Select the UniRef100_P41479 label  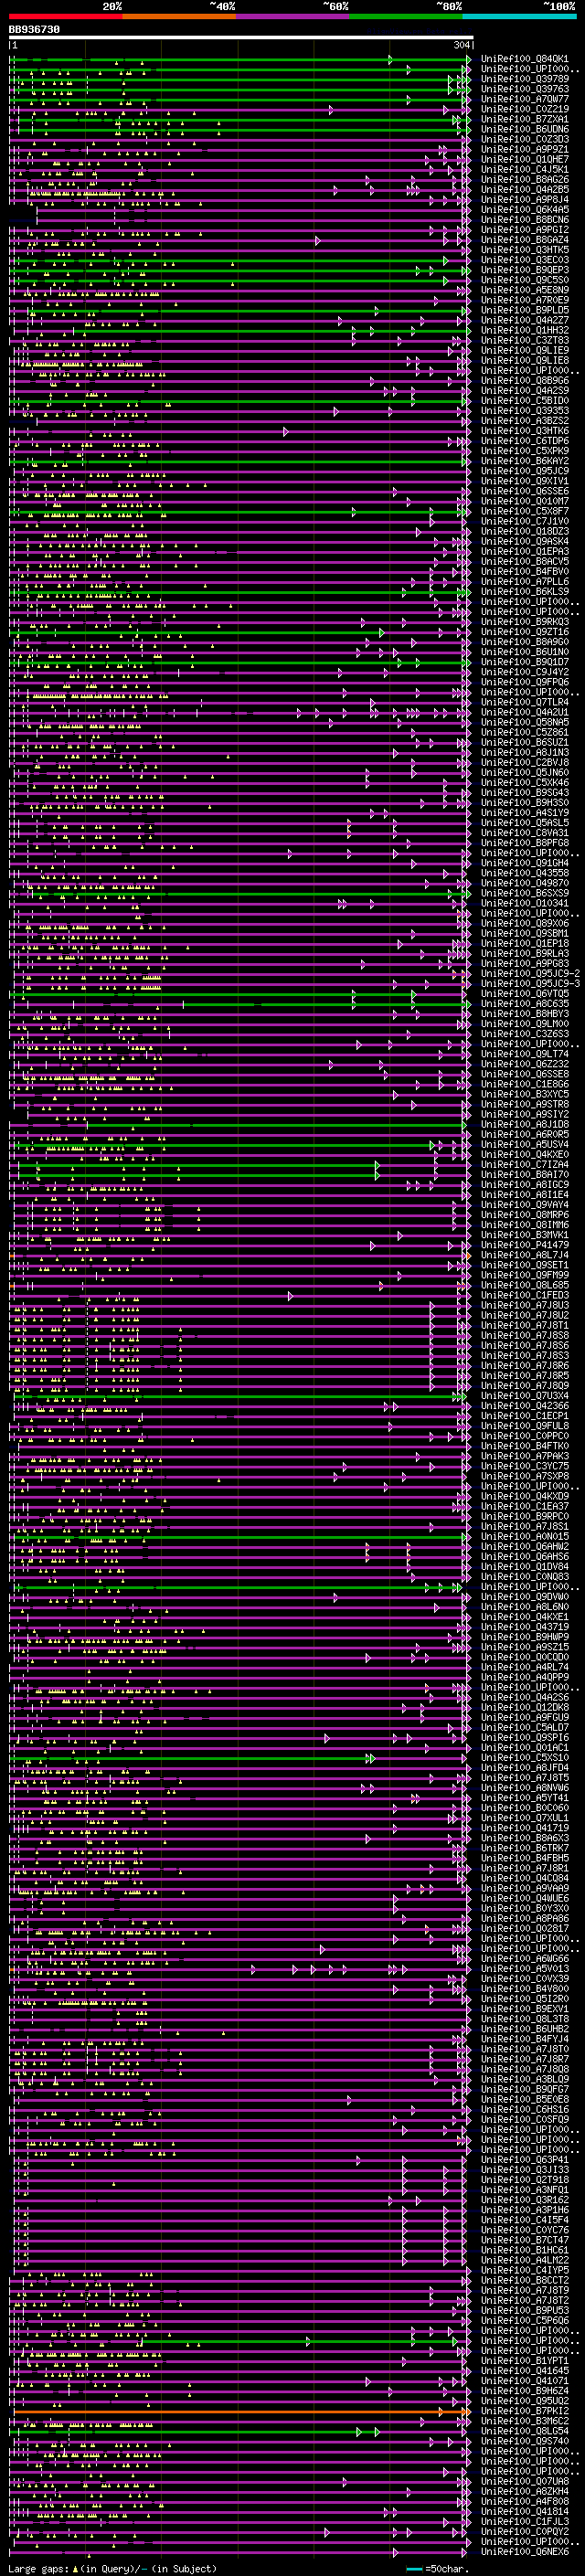[525, 1245]
